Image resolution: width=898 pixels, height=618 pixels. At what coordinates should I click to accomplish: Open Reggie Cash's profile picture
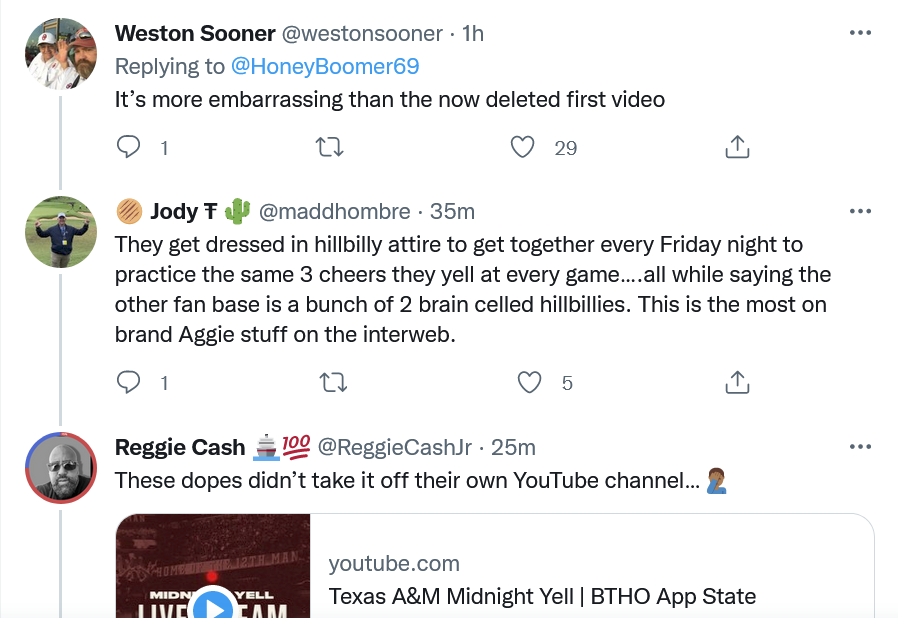pos(60,468)
